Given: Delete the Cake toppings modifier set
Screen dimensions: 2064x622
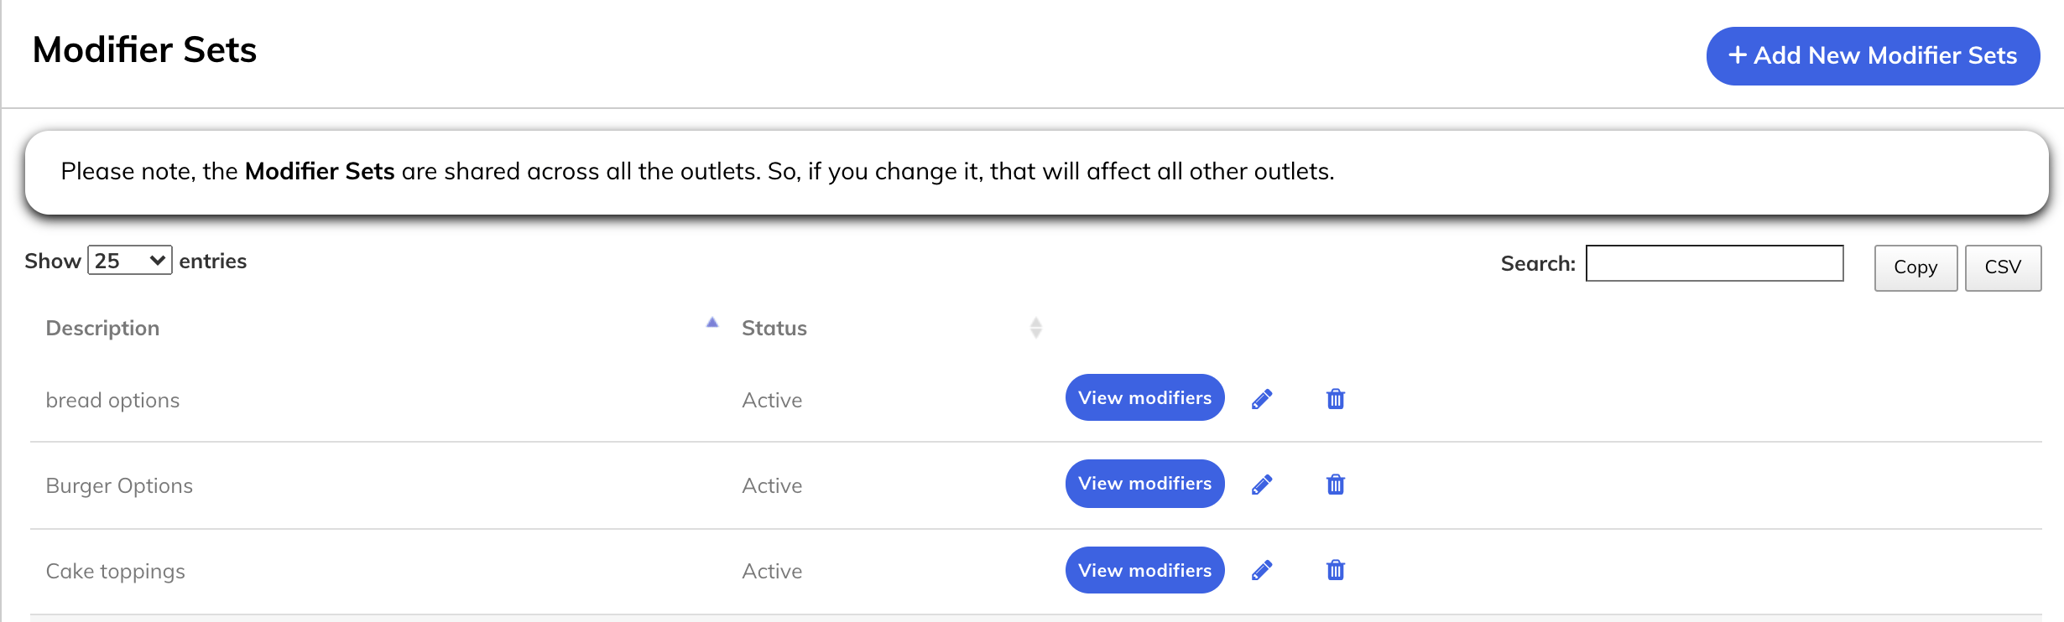Looking at the screenshot, I should [1334, 570].
